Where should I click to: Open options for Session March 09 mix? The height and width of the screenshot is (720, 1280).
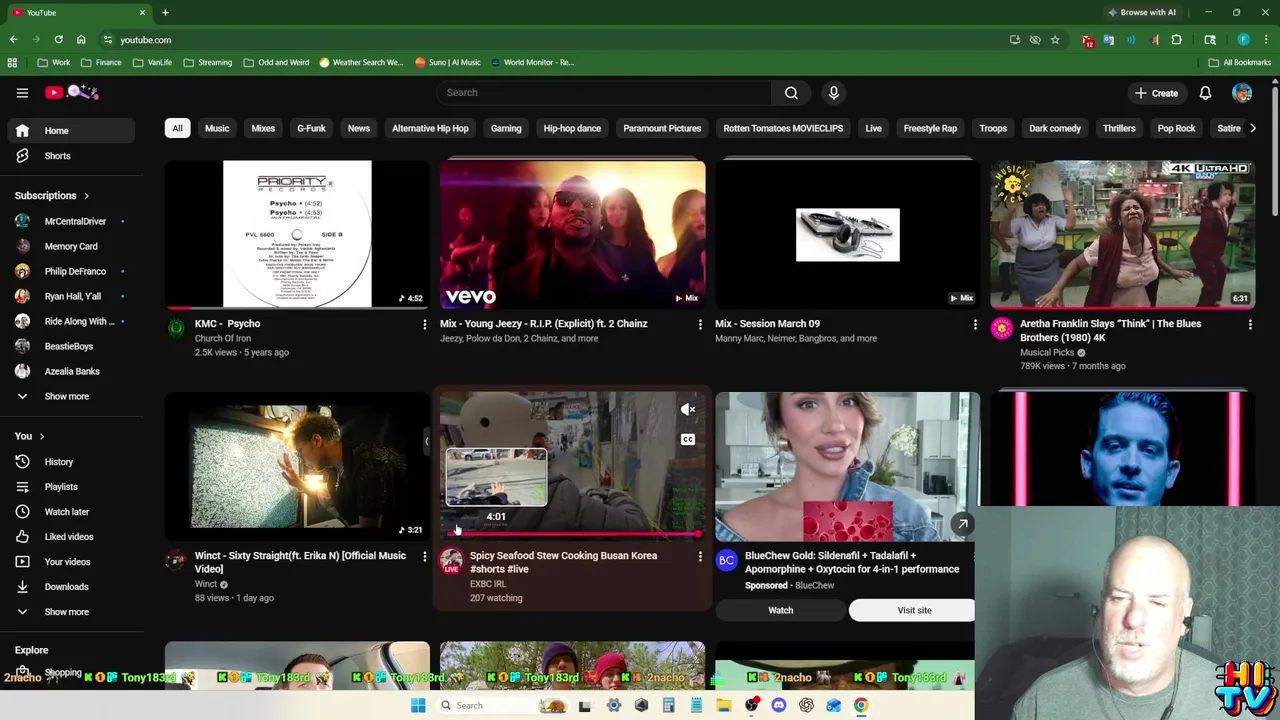(975, 325)
